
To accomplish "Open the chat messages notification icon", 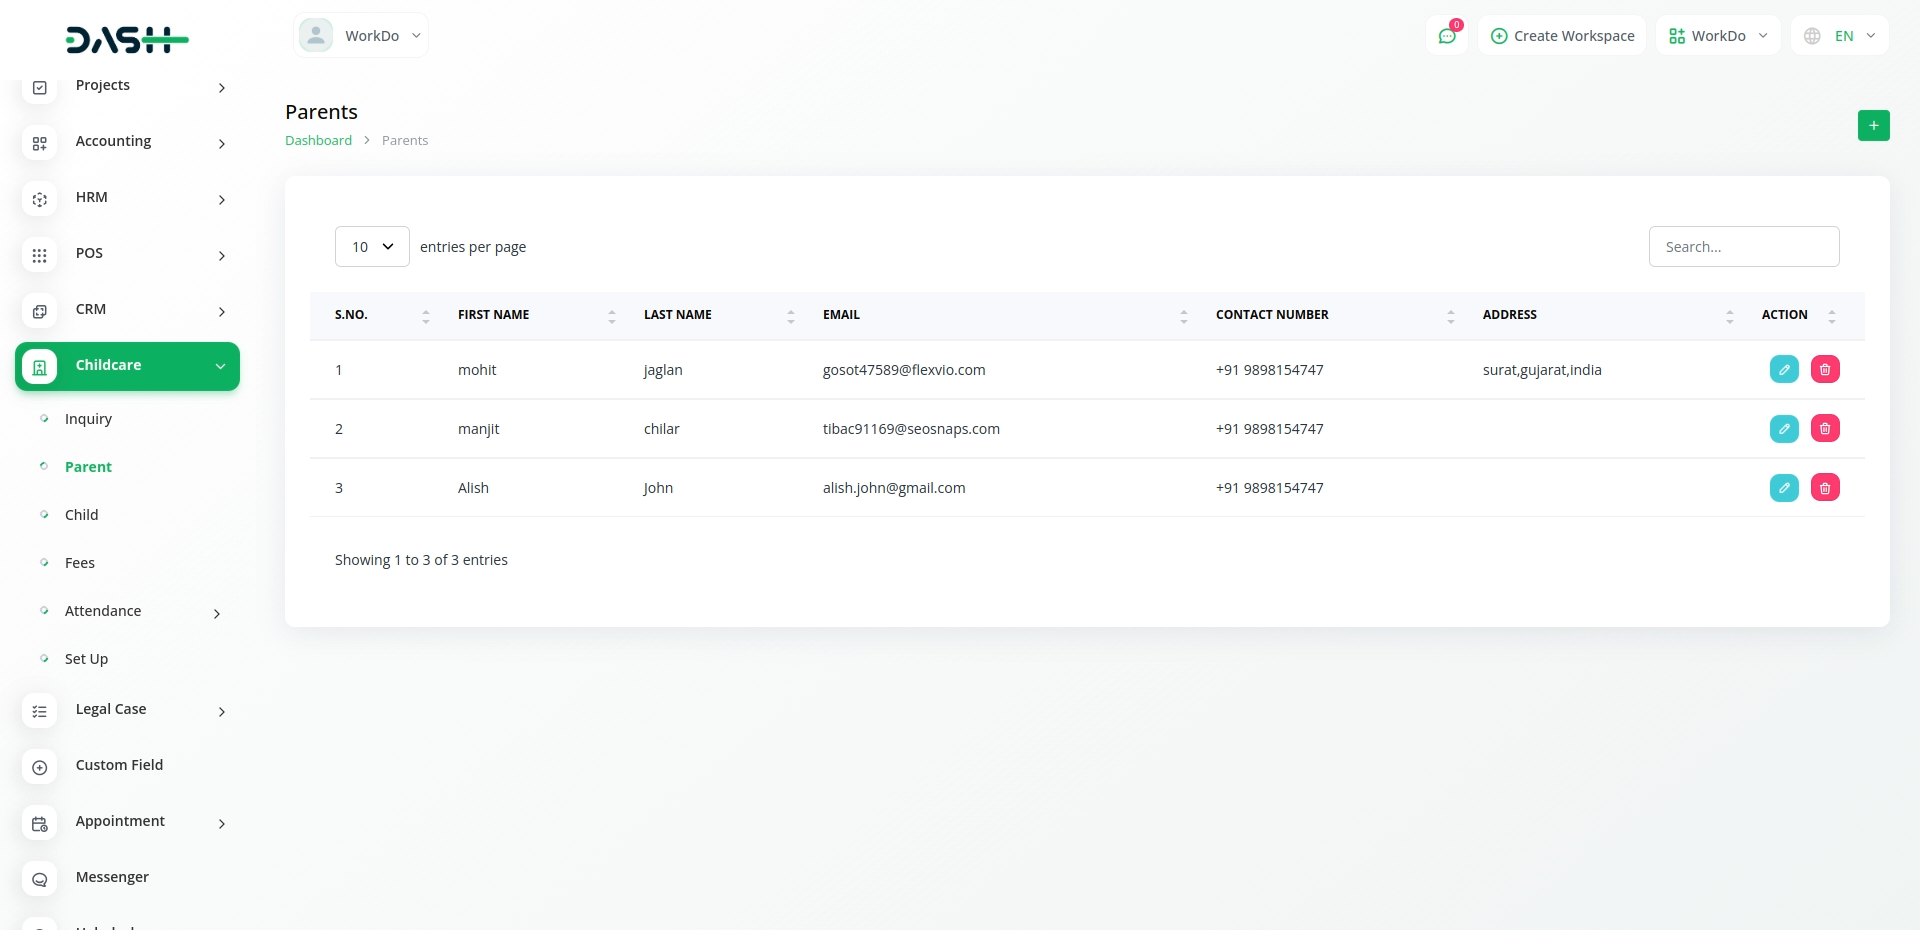I will coord(1447,36).
